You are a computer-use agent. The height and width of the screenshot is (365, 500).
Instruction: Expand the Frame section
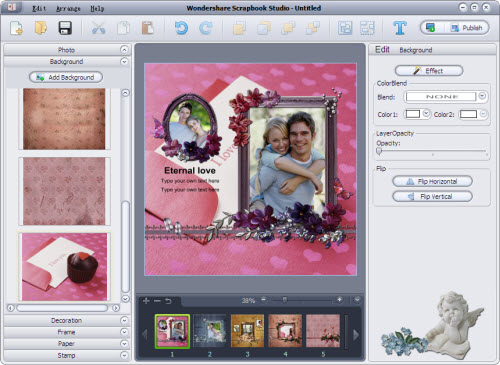point(124,332)
